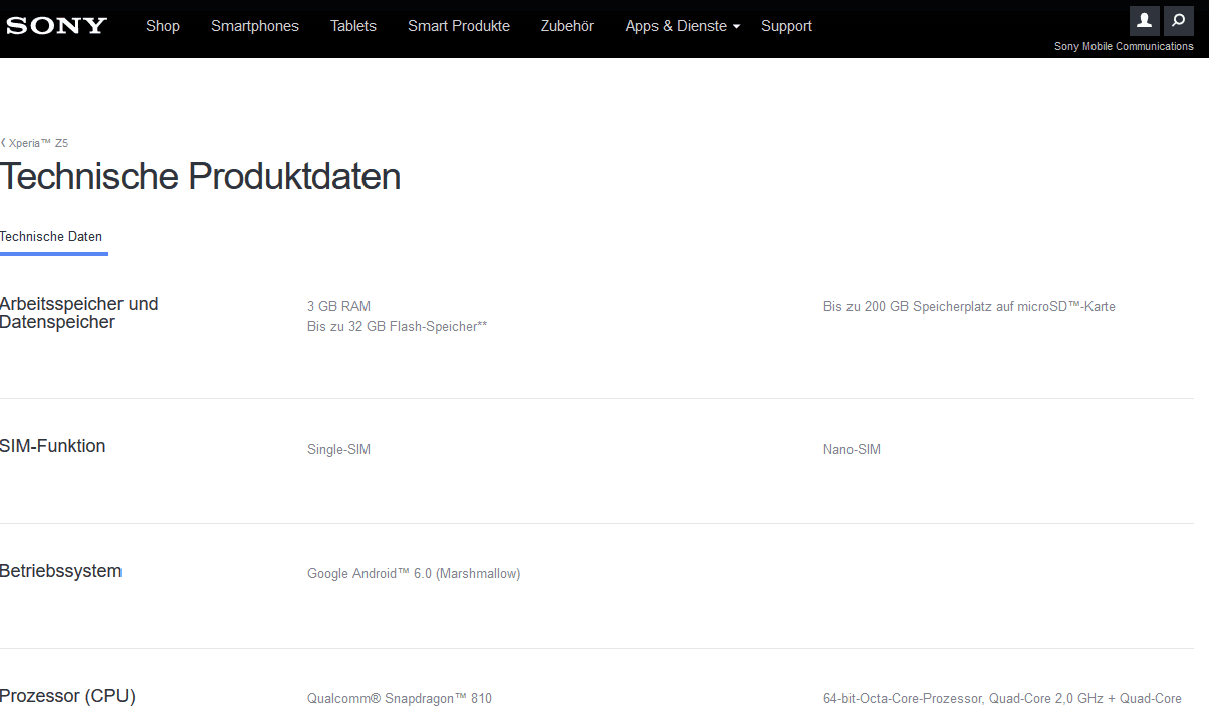Click the 64-bit-Octa-Core-Prozessor text

1002,699
